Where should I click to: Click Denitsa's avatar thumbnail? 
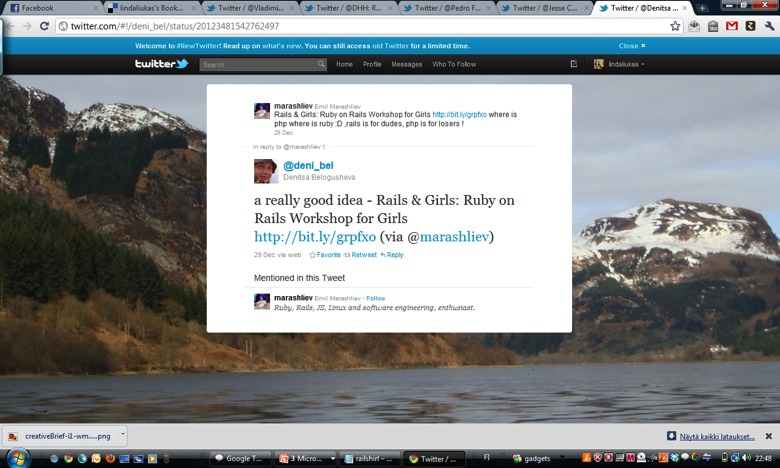coord(266,171)
